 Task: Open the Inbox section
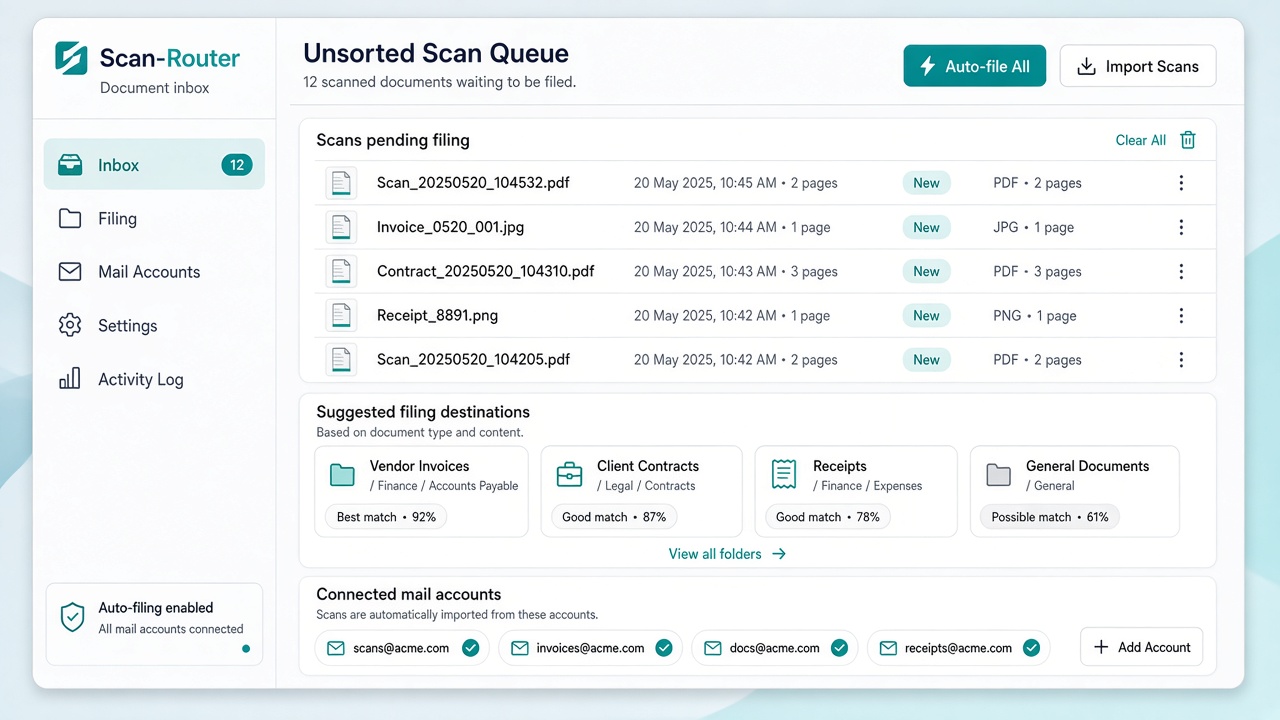click(x=154, y=165)
